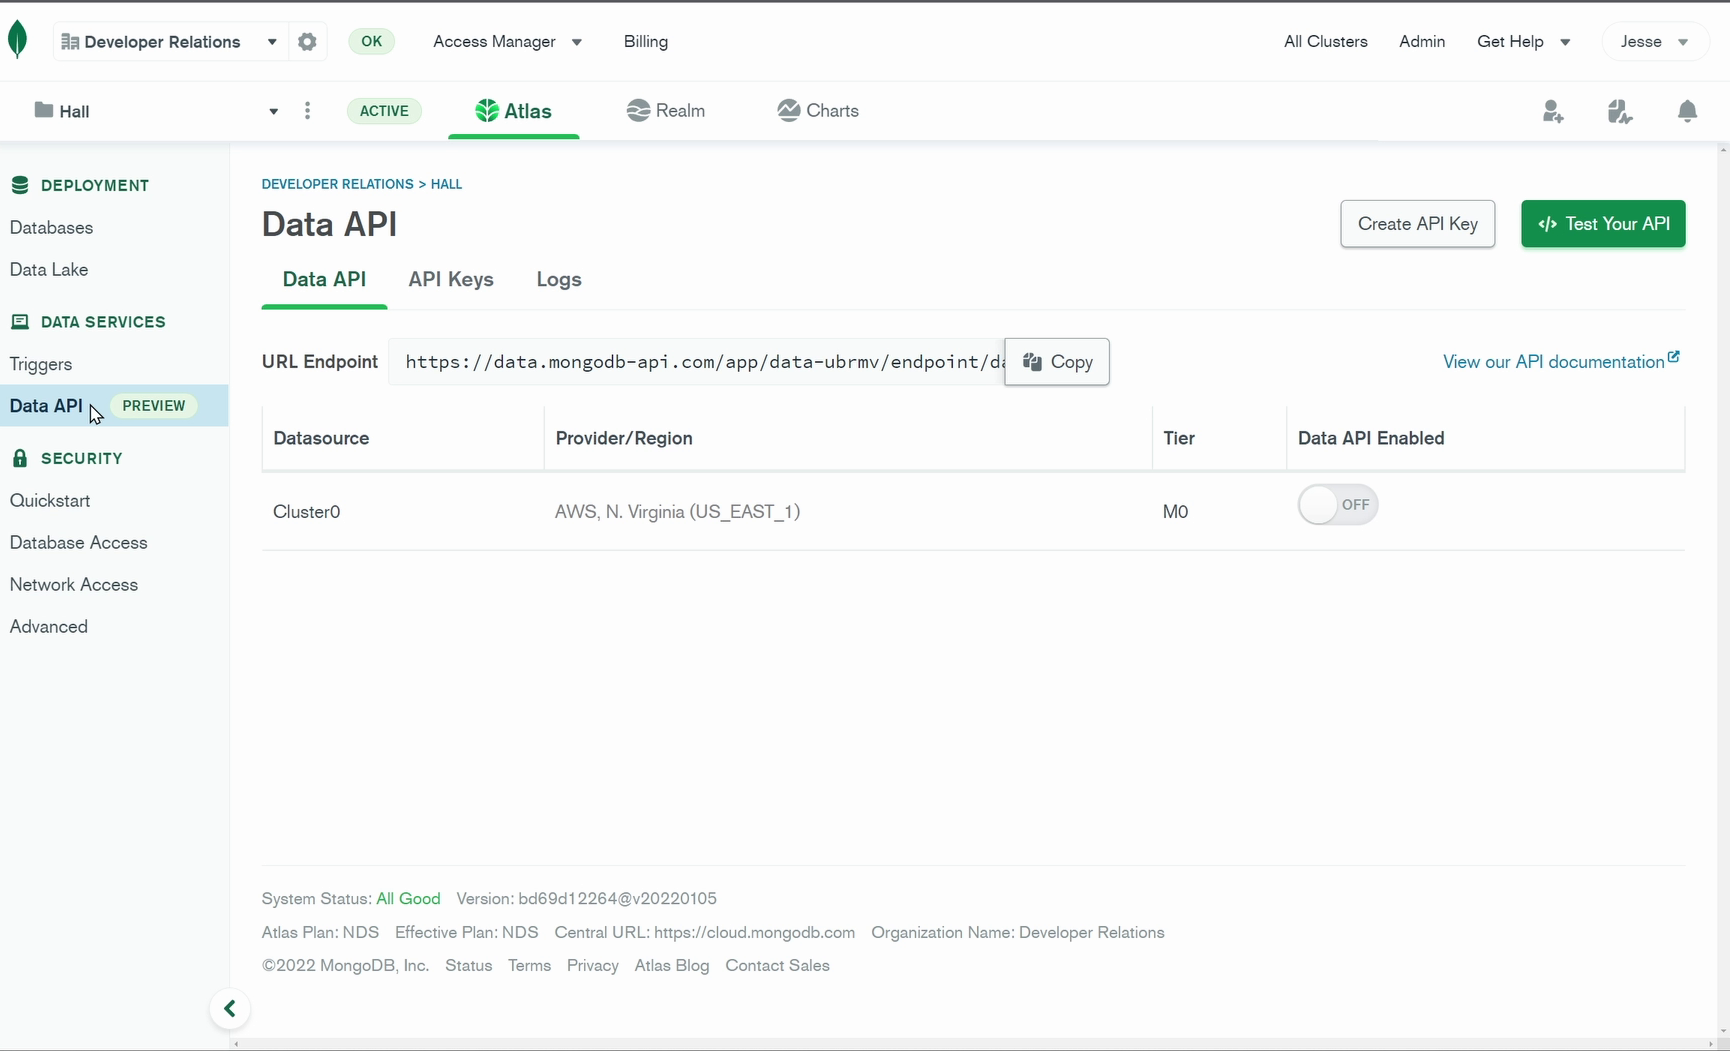The height and width of the screenshot is (1051, 1730).
Task: Expand the Access Manager menu
Action: click(507, 42)
